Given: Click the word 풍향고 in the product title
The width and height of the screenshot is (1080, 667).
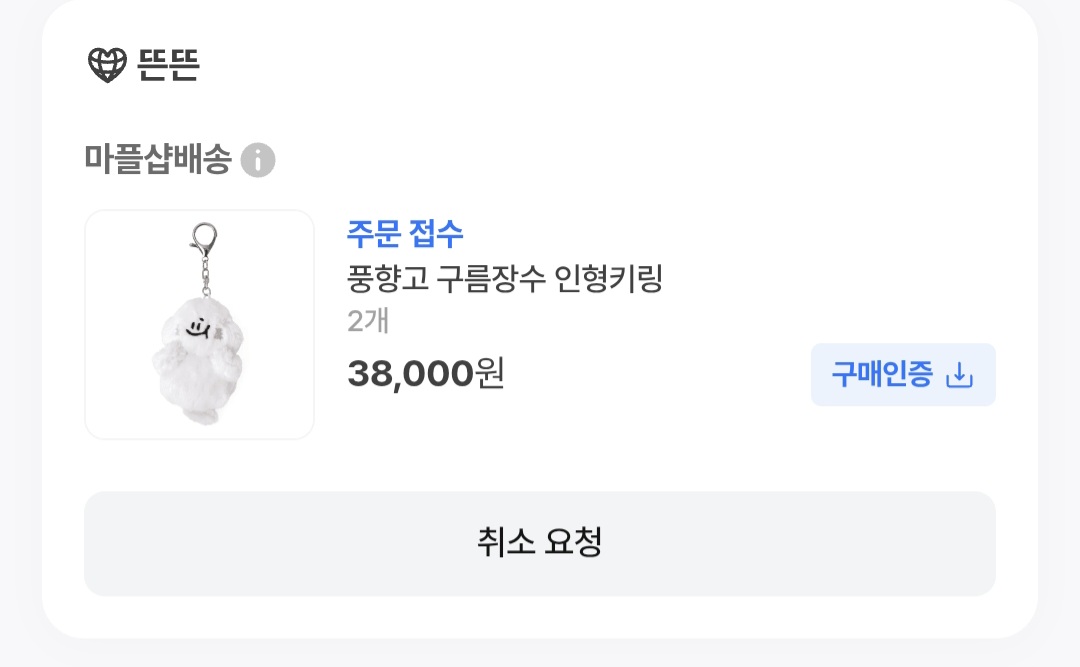Looking at the screenshot, I should click(388, 279).
